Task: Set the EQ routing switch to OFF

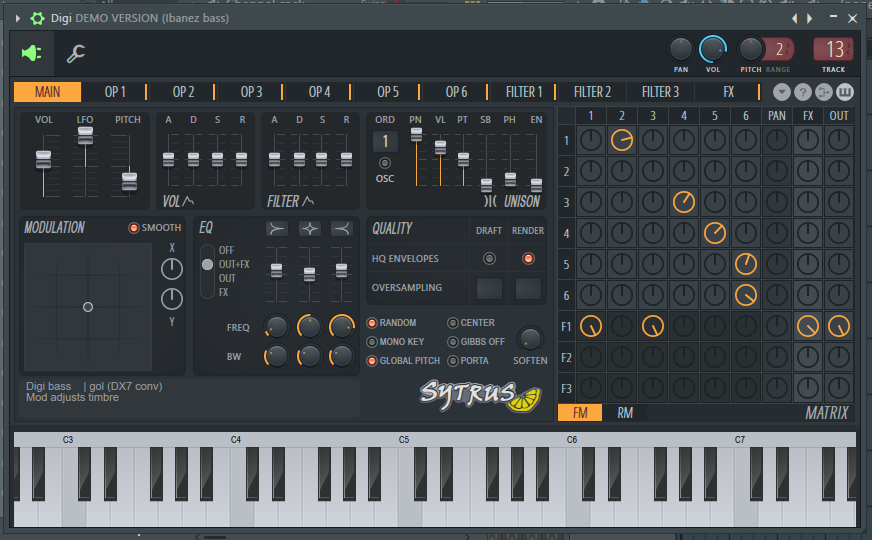Action: (226, 250)
